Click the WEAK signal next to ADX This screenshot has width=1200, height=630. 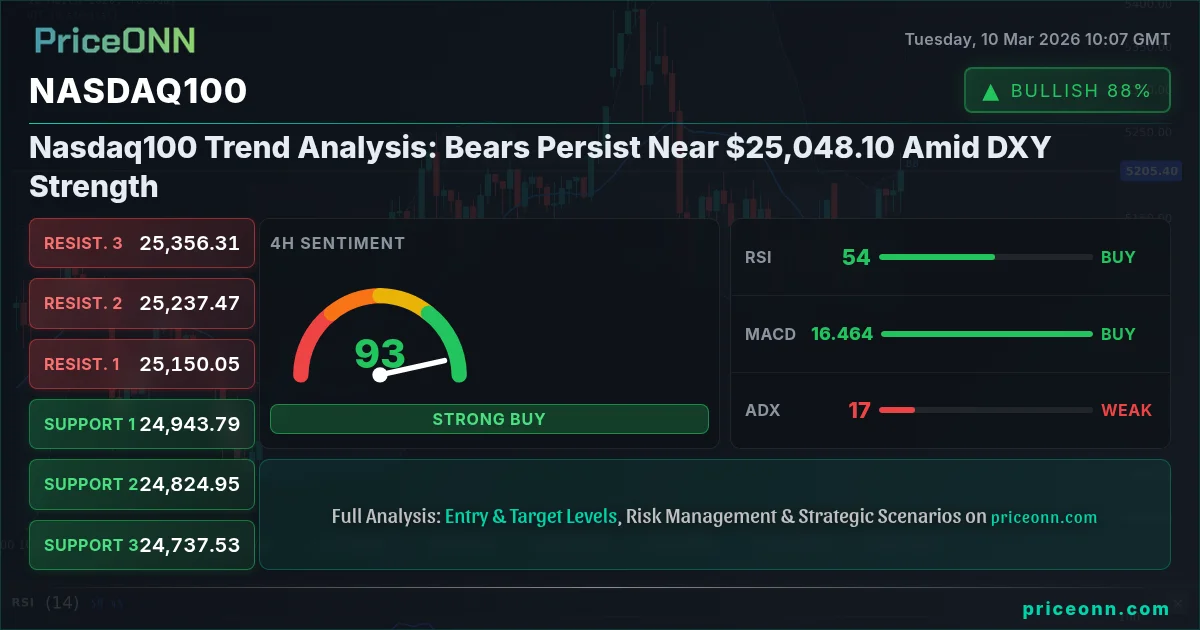tap(1126, 410)
